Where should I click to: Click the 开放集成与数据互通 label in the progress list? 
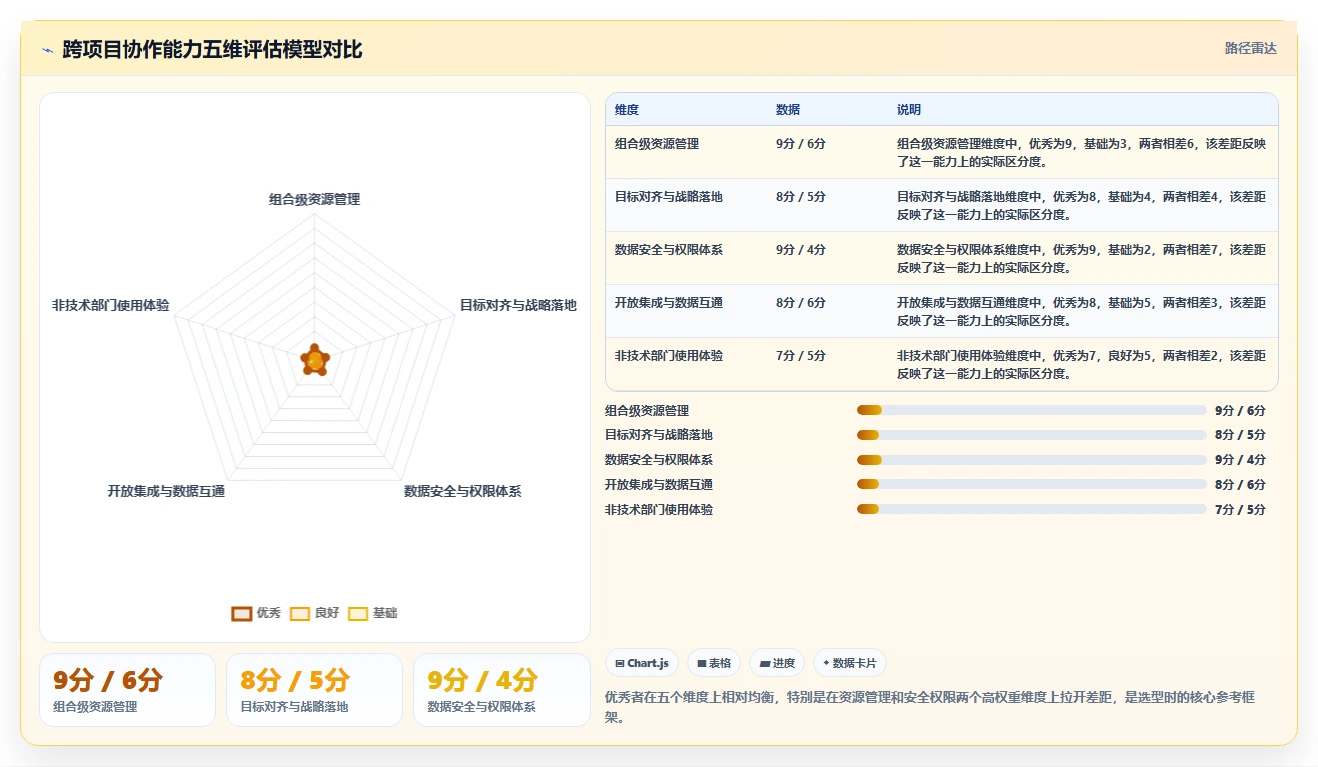pos(659,484)
